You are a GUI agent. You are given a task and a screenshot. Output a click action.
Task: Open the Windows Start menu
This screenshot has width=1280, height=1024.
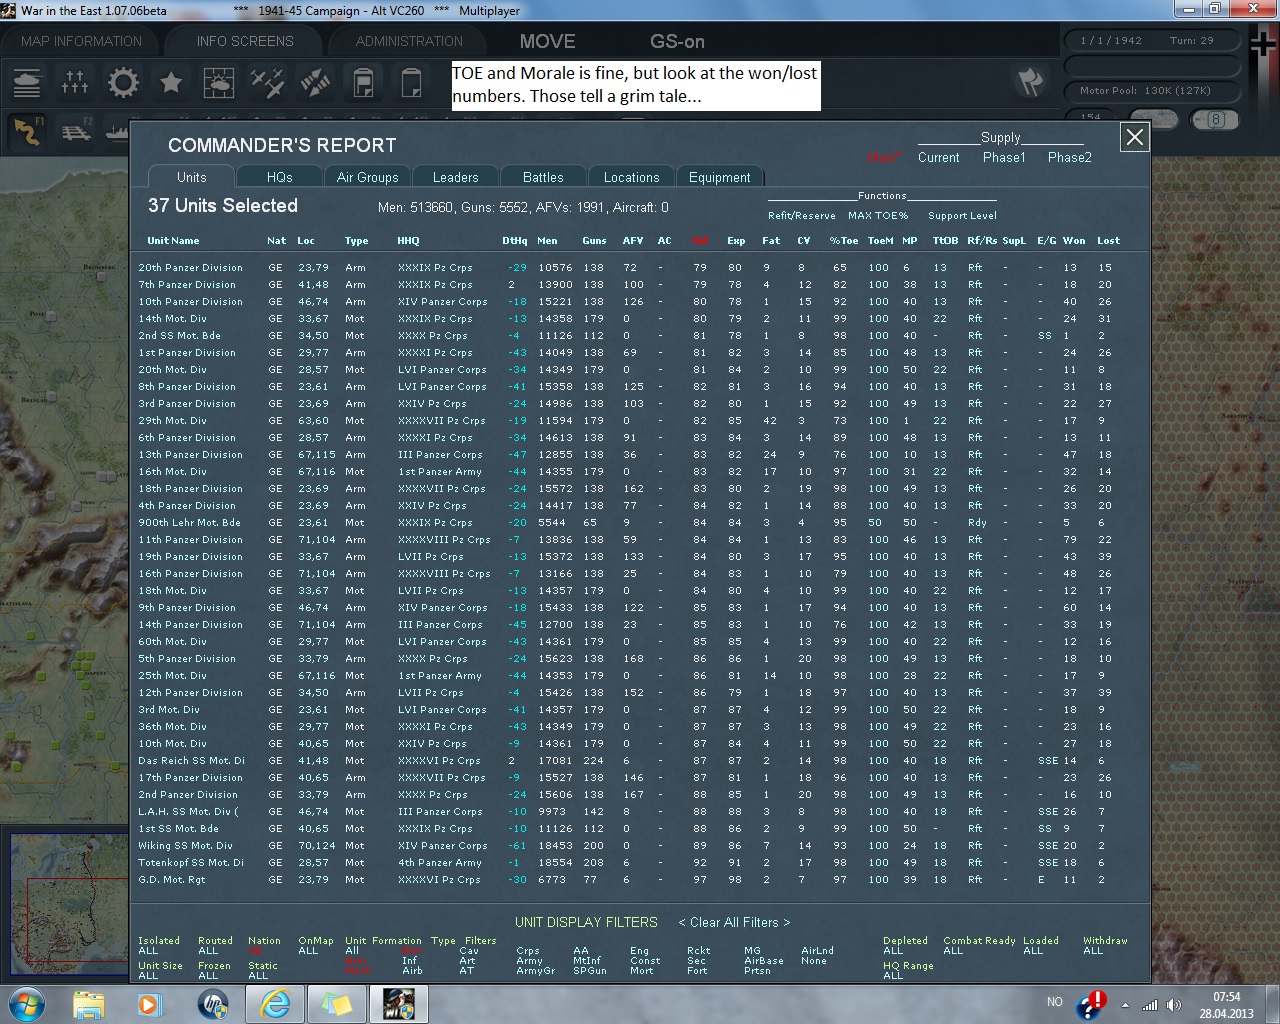[x=27, y=1003]
